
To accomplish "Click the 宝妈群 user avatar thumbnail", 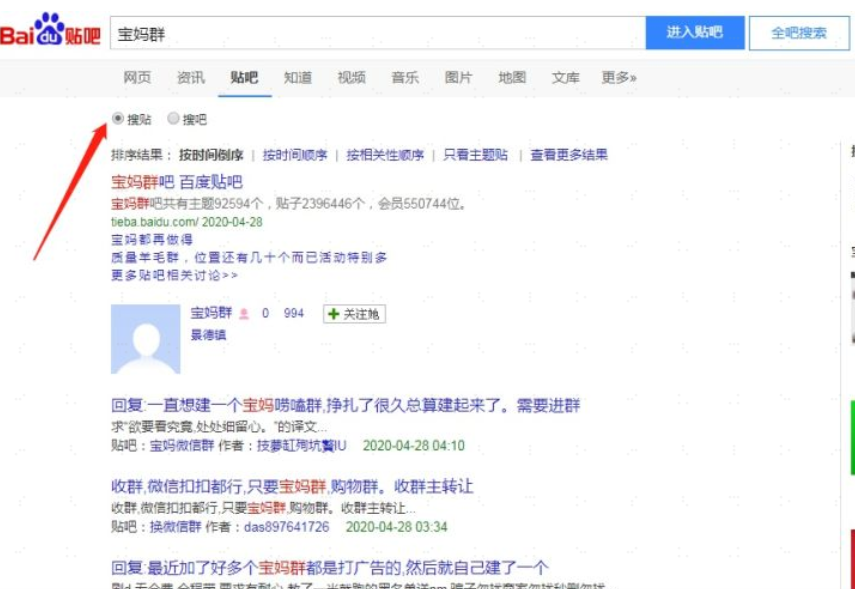I will click(x=146, y=339).
